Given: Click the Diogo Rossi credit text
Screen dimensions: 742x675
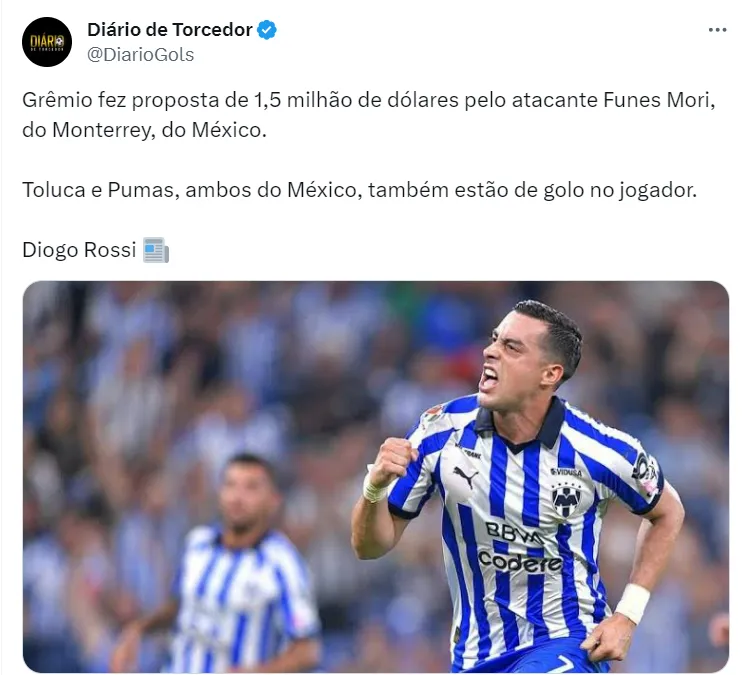Looking at the screenshot, I should [79, 250].
